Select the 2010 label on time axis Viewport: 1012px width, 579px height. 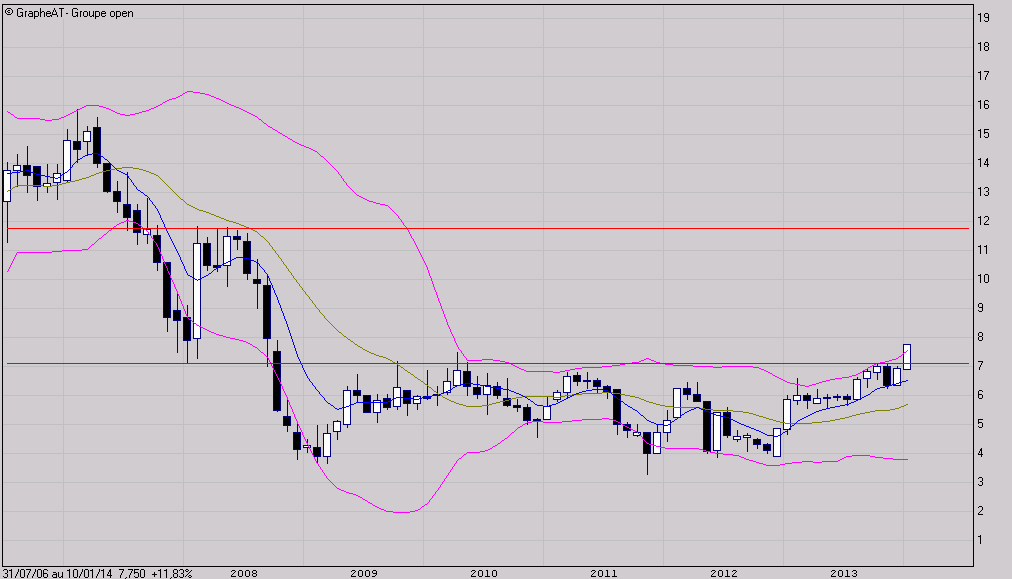click(x=483, y=573)
